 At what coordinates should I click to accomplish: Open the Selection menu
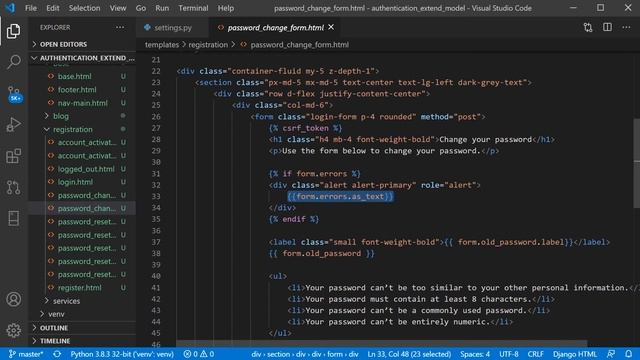coord(84,8)
